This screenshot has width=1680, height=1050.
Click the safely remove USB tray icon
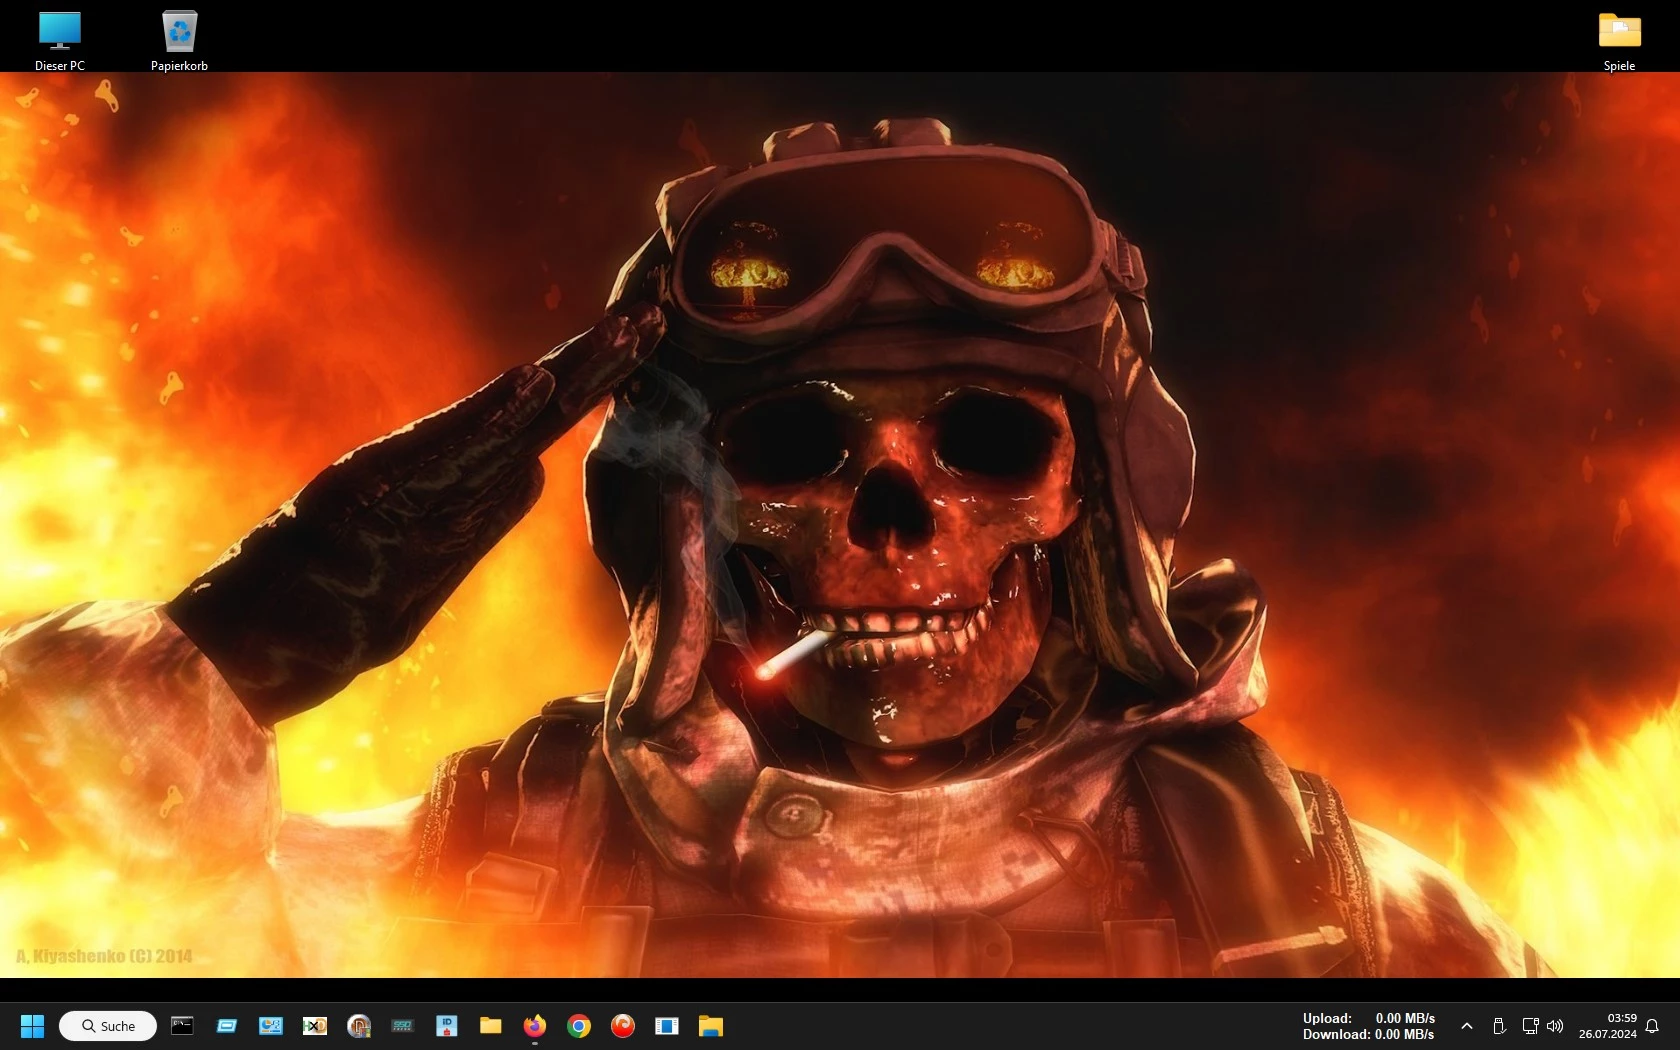(1499, 1026)
